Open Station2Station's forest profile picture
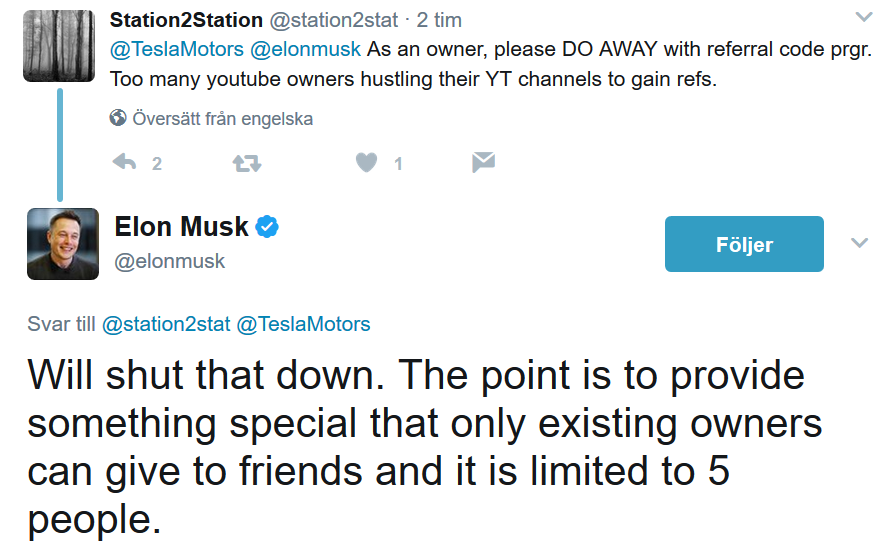 (59, 45)
